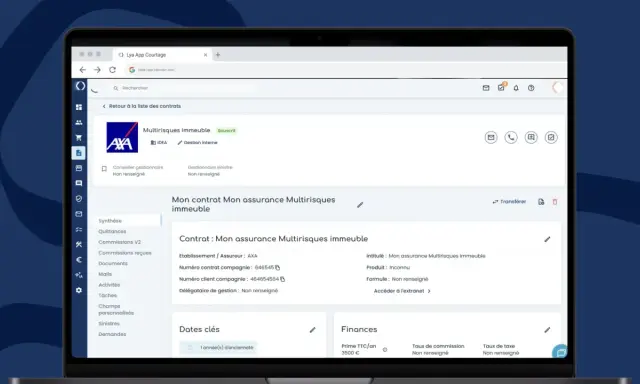The width and height of the screenshot is (640, 384).
Task: Delete the contract with the red trash icon
Action: (555, 202)
